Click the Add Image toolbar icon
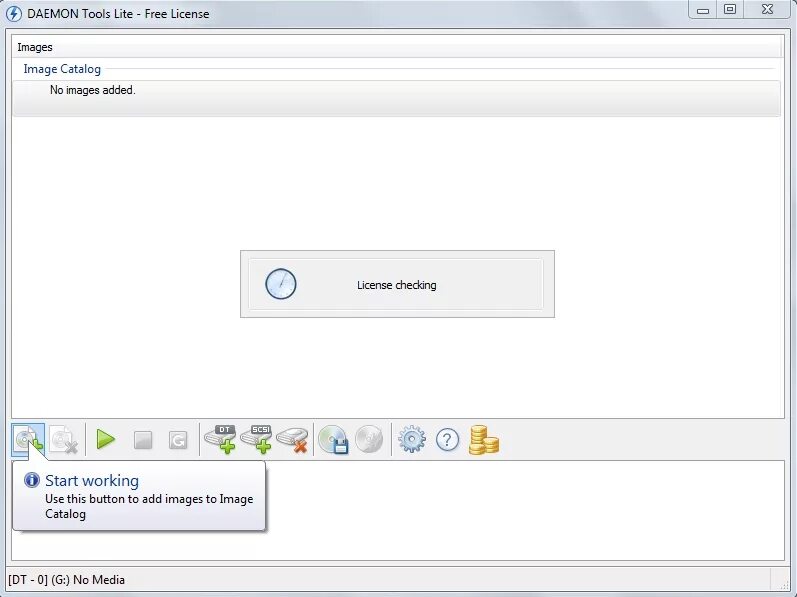 point(28,440)
